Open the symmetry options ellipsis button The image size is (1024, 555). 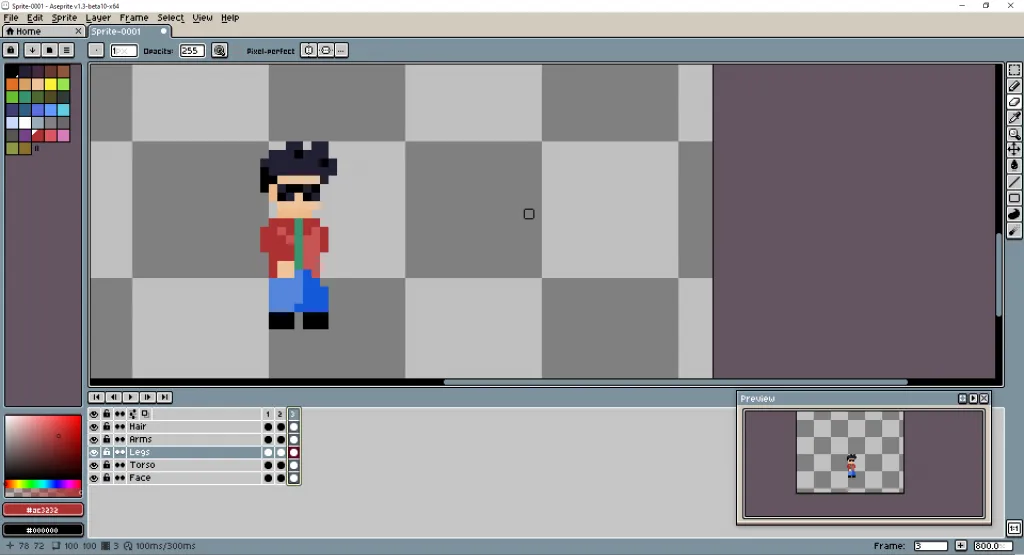[341, 50]
